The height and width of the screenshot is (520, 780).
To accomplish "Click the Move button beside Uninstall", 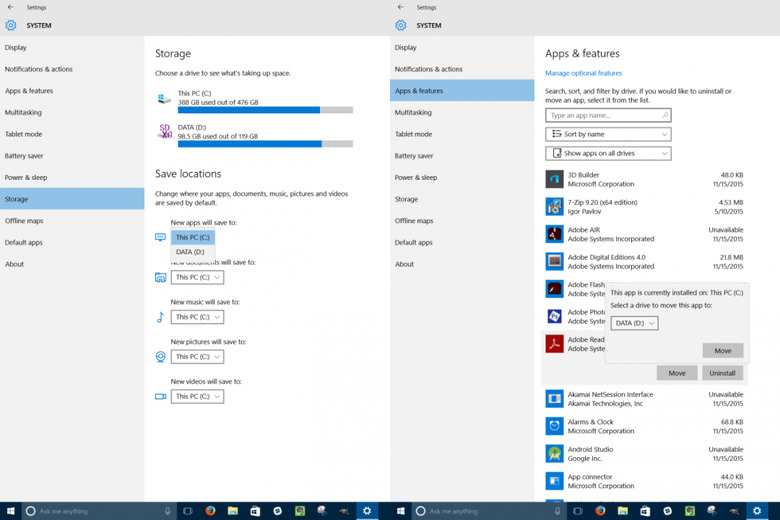I will coord(677,373).
